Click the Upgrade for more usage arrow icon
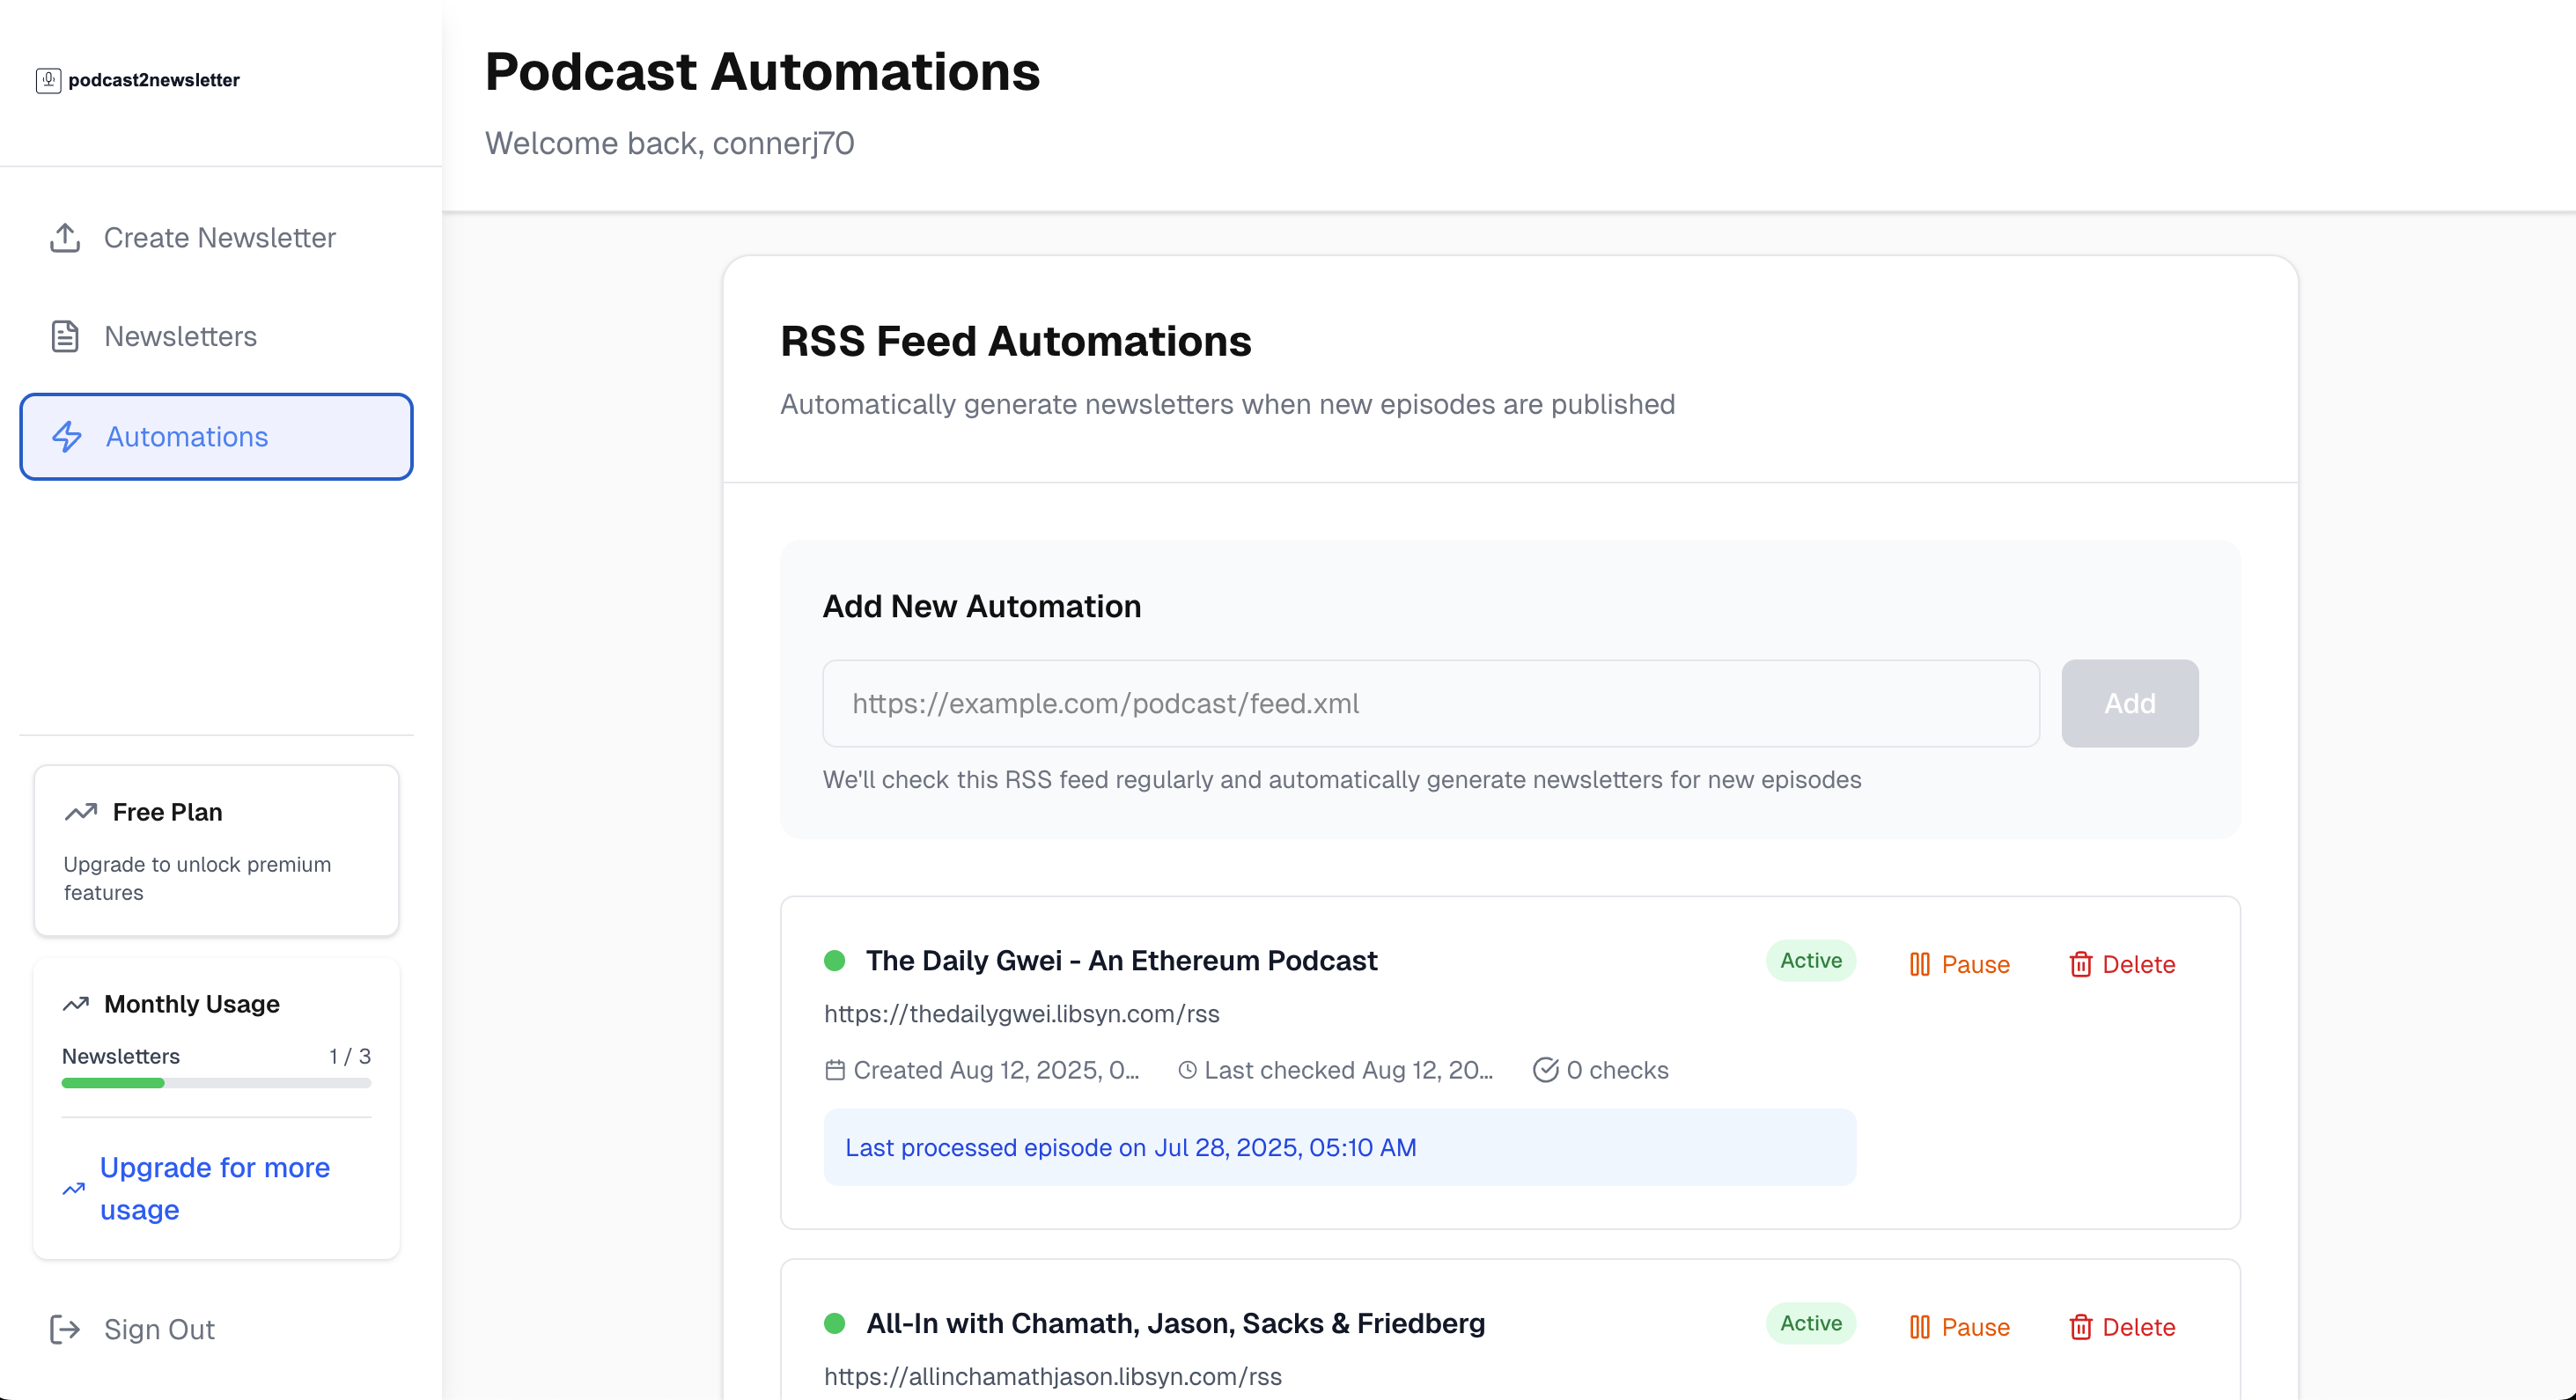This screenshot has height=1400, width=2576. [x=74, y=1189]
